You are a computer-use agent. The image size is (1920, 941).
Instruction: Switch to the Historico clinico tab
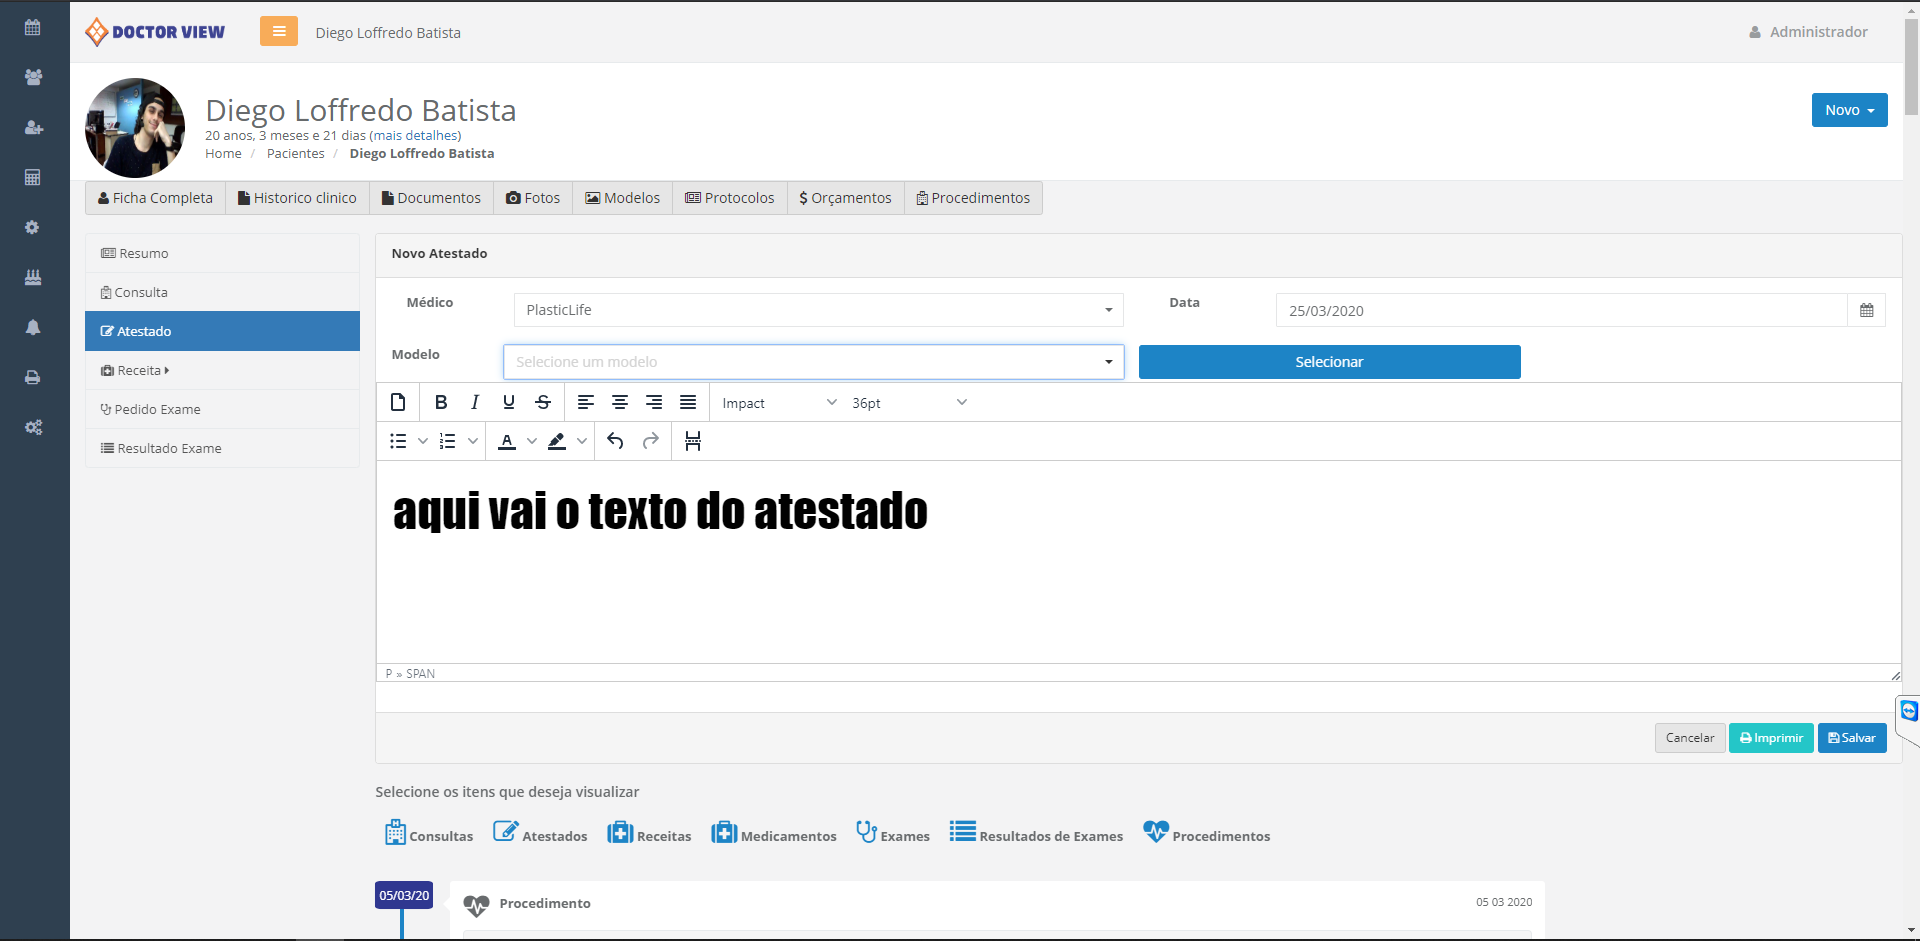(x=297, y=198)
